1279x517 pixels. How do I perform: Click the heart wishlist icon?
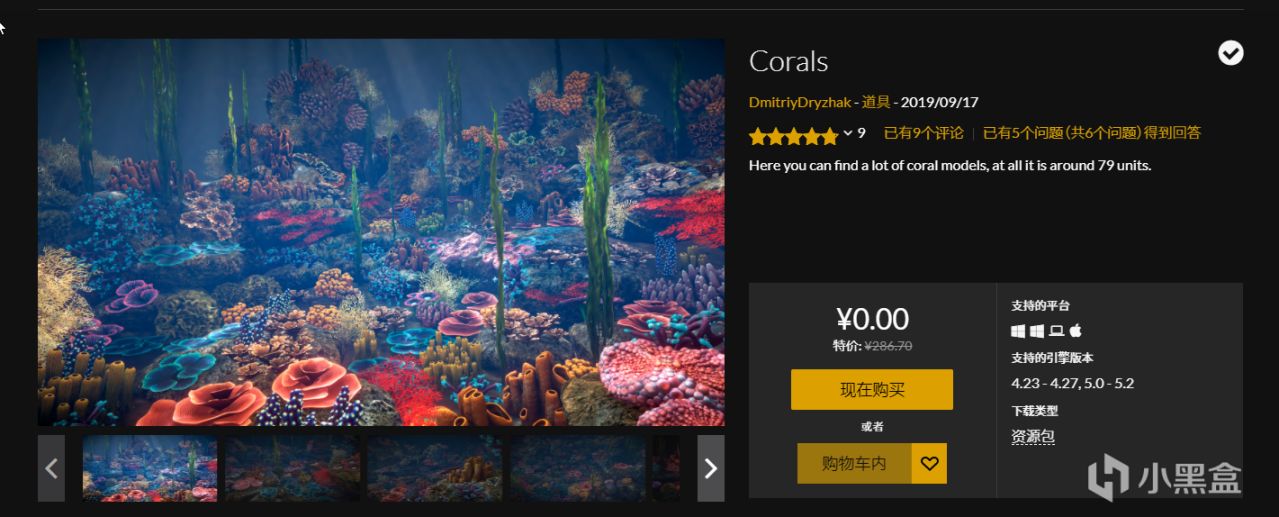coord(929,464)
